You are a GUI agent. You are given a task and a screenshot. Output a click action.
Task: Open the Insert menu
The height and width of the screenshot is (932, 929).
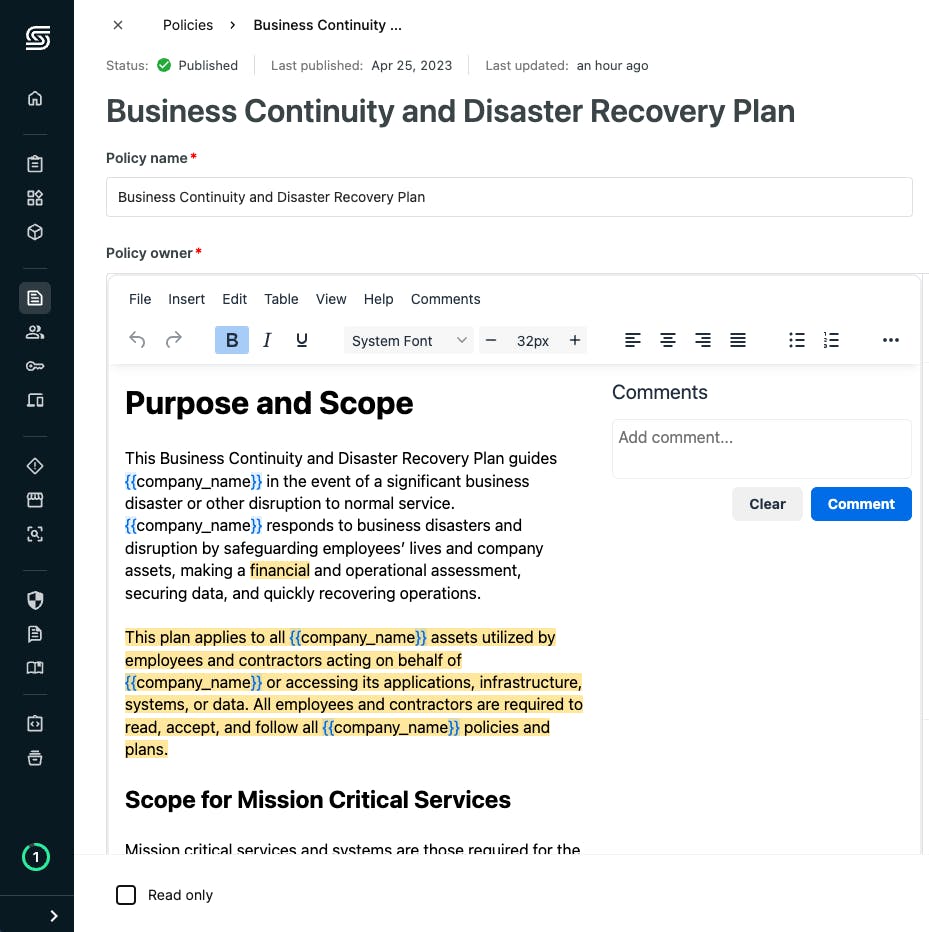coord(187,299)
